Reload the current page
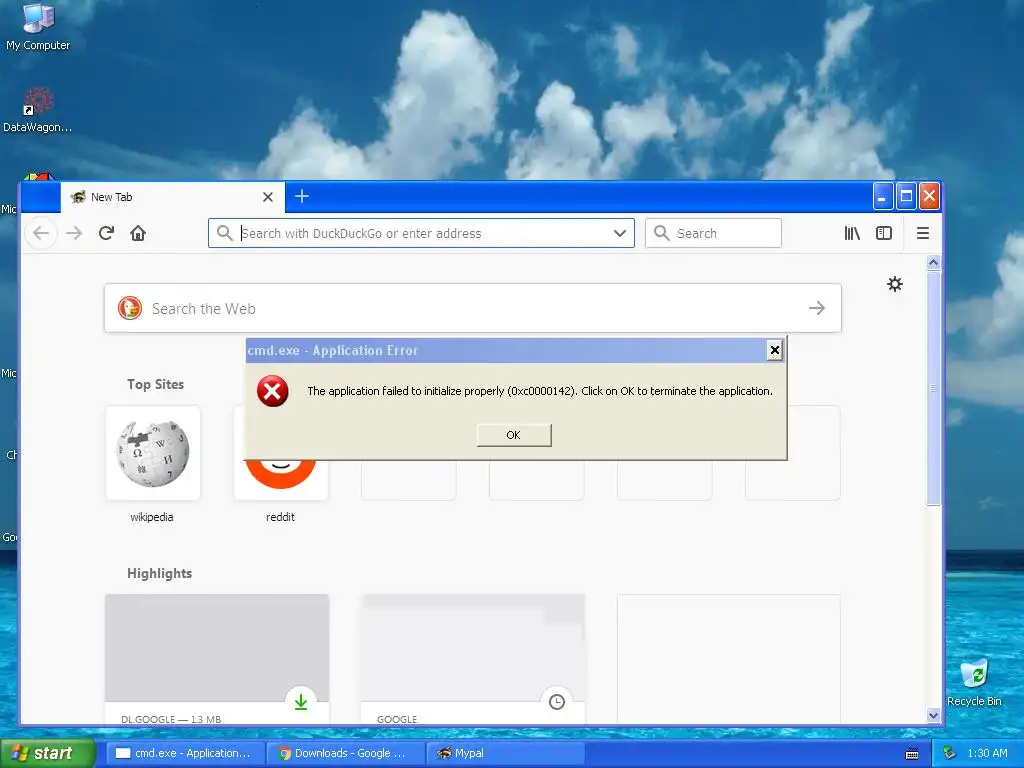The image size is (1024, 768). (x=106, y=233)
